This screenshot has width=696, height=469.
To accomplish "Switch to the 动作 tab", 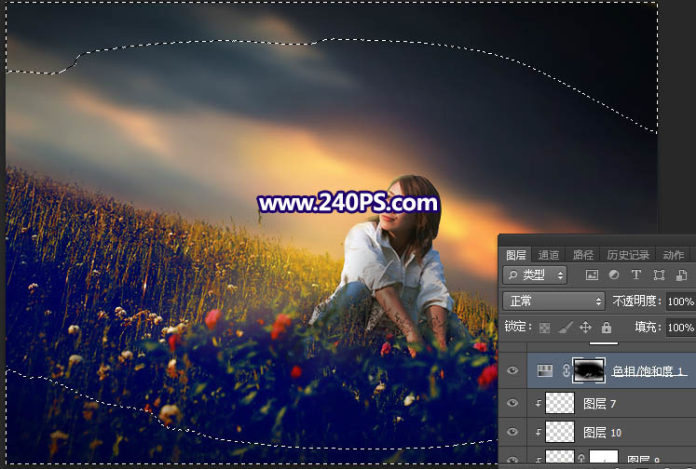I will pos(673,255).
